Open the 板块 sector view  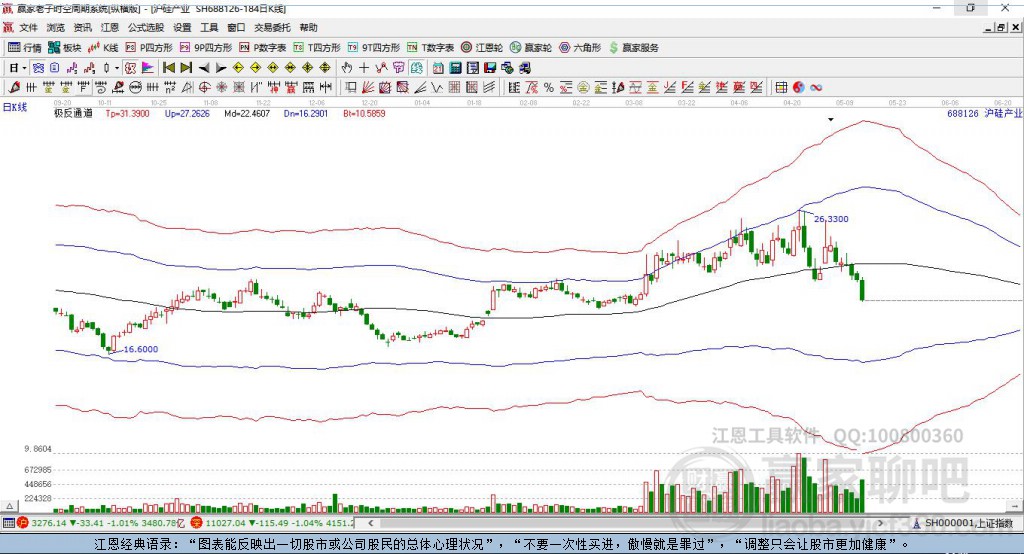(x=65, y=48)
